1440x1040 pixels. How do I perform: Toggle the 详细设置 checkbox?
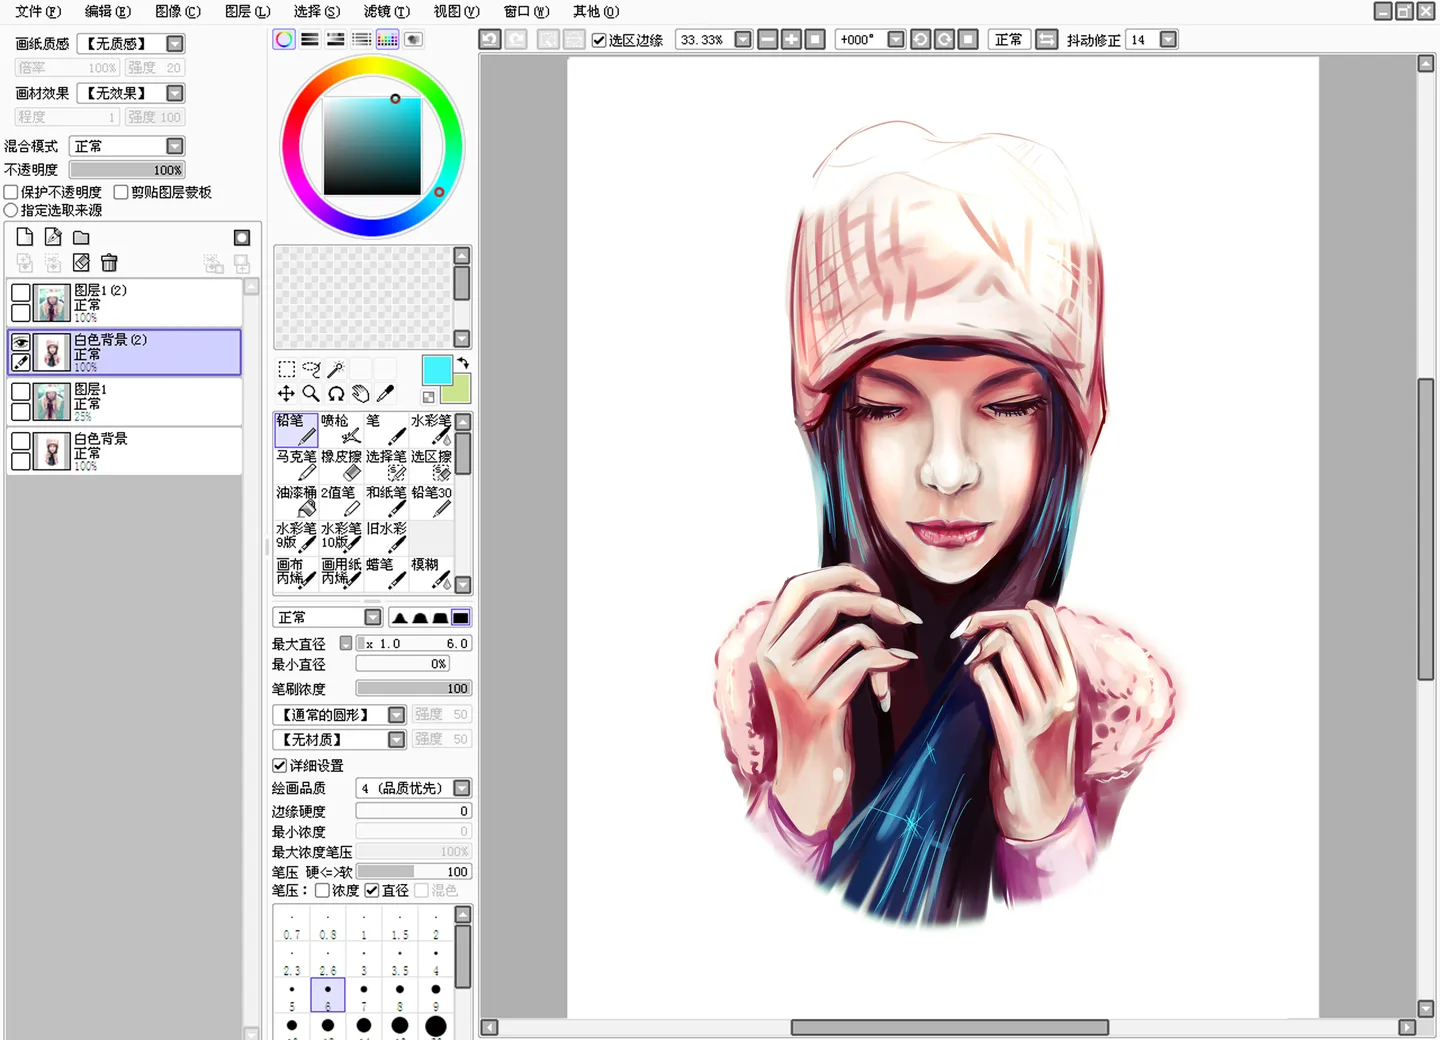[280, 765]
